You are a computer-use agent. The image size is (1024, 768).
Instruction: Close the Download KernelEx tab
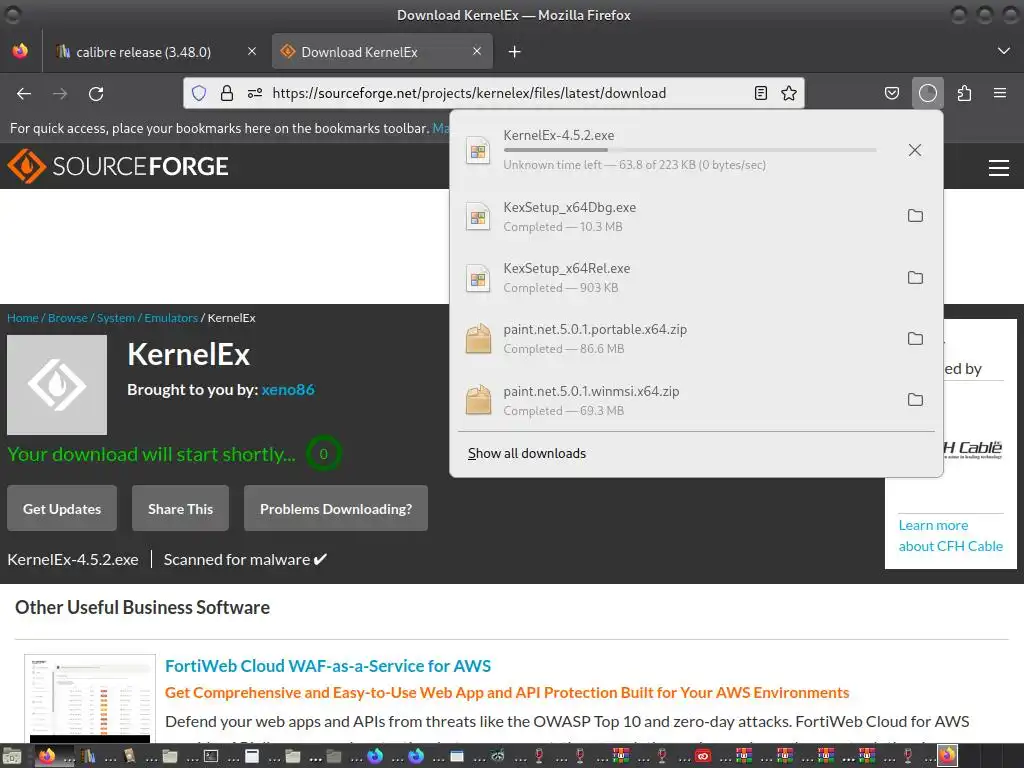477,52
